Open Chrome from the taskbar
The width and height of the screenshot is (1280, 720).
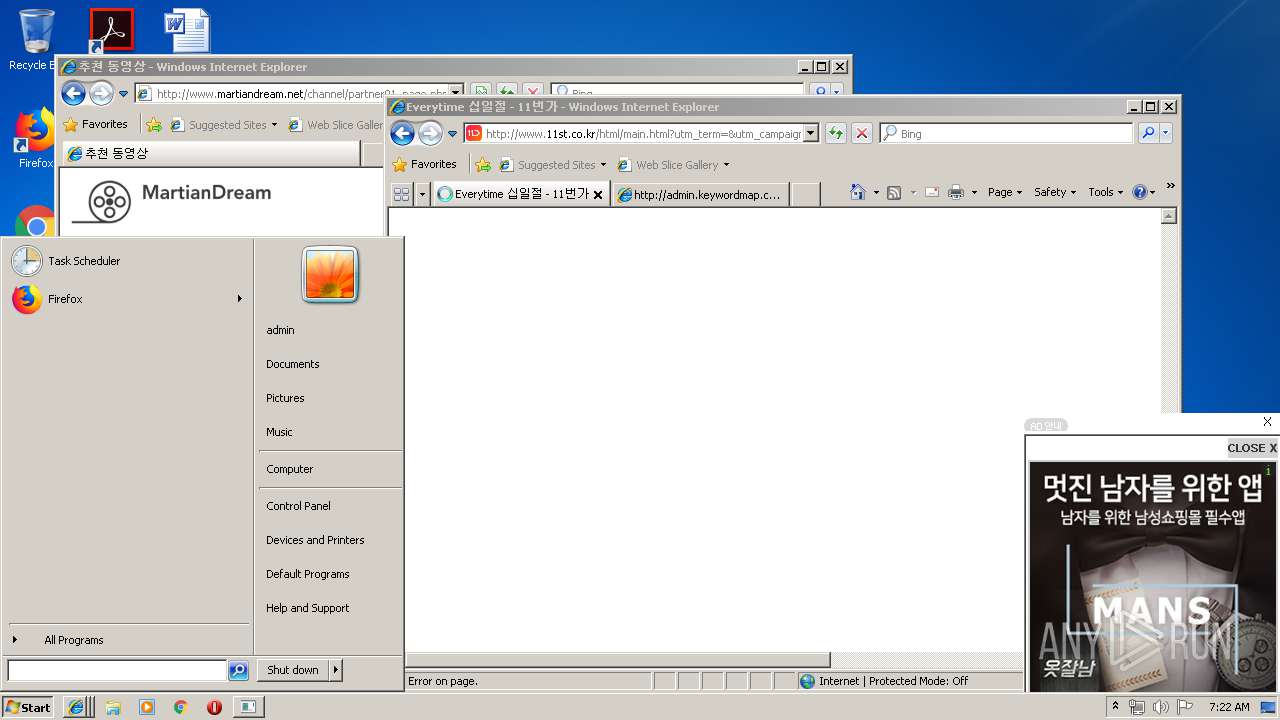pyautogui.click(x=180, y=707)
